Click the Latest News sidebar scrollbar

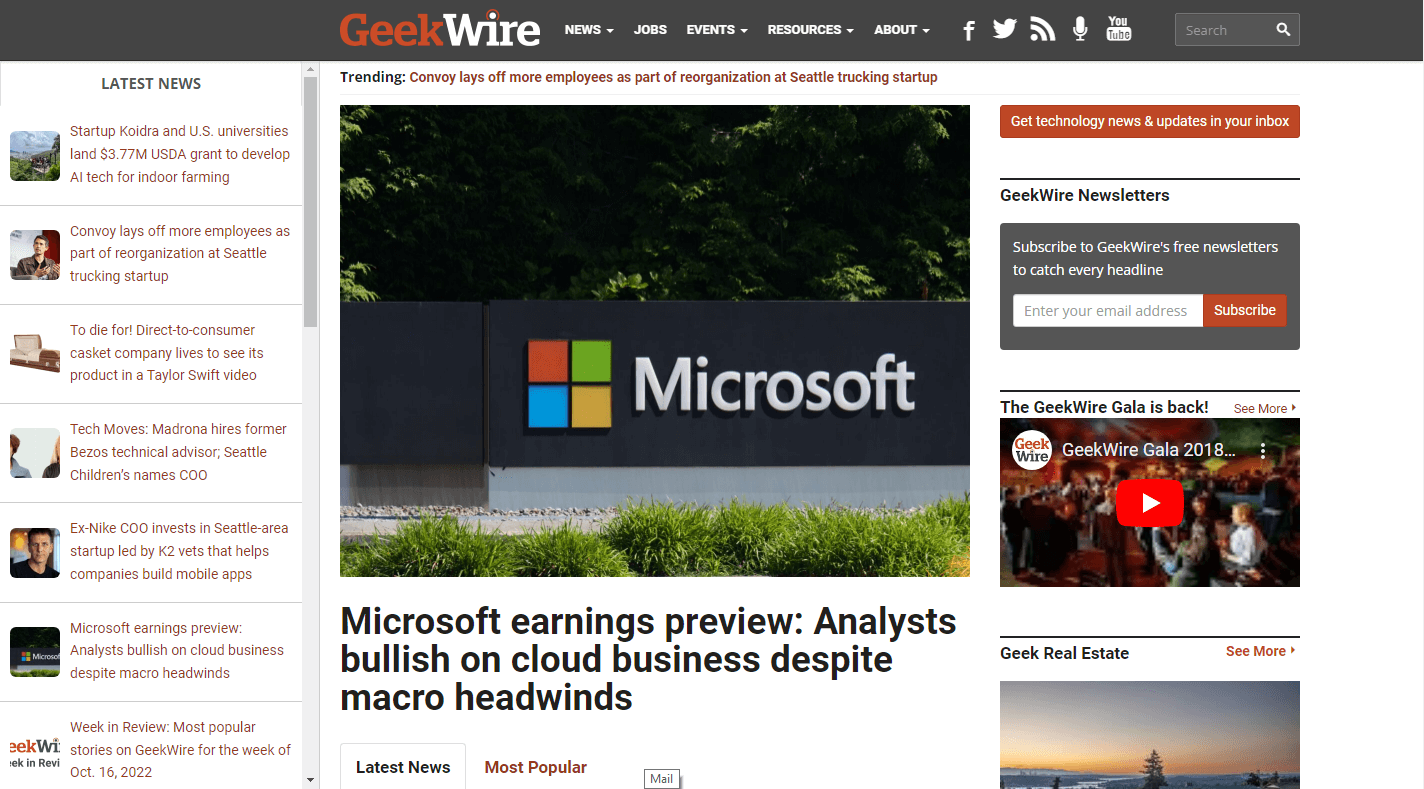coord(310,200)
